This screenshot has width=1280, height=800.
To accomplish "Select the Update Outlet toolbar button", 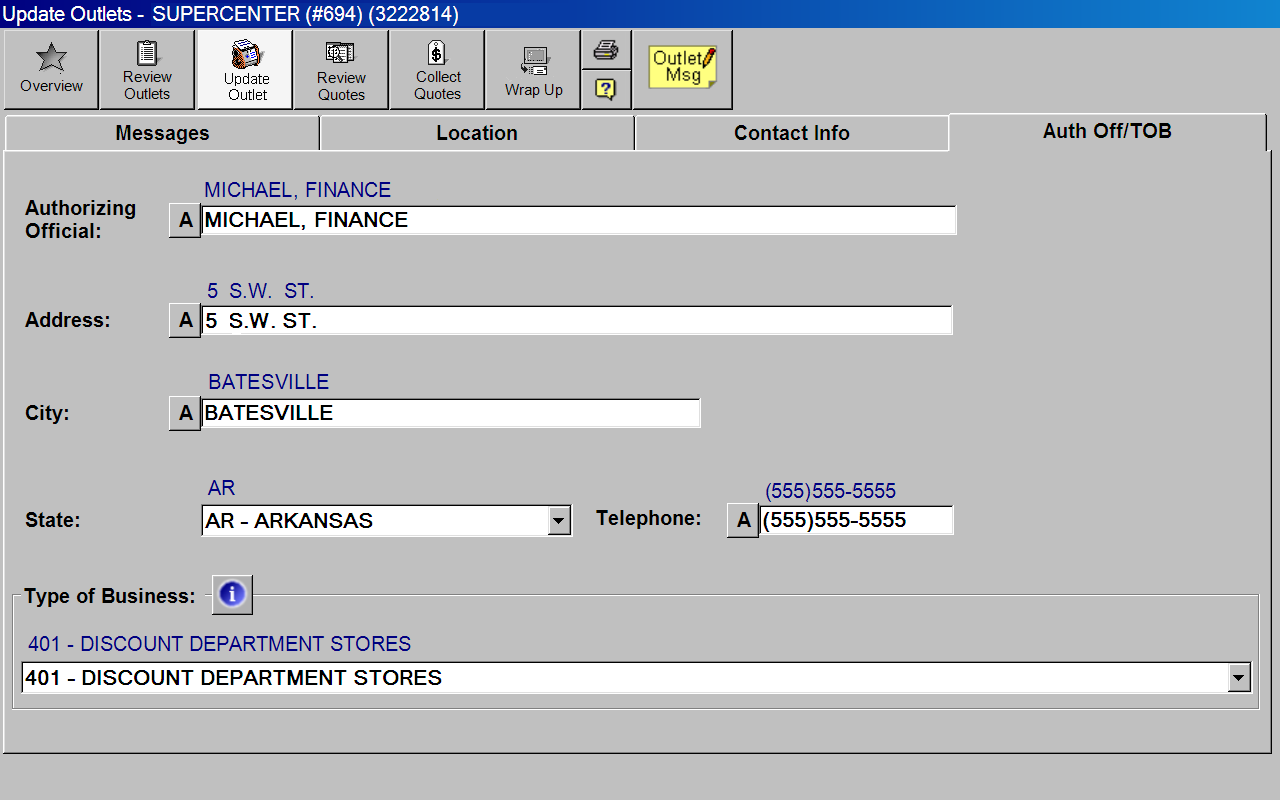I will pyautogui.click(x=245, y=69).
